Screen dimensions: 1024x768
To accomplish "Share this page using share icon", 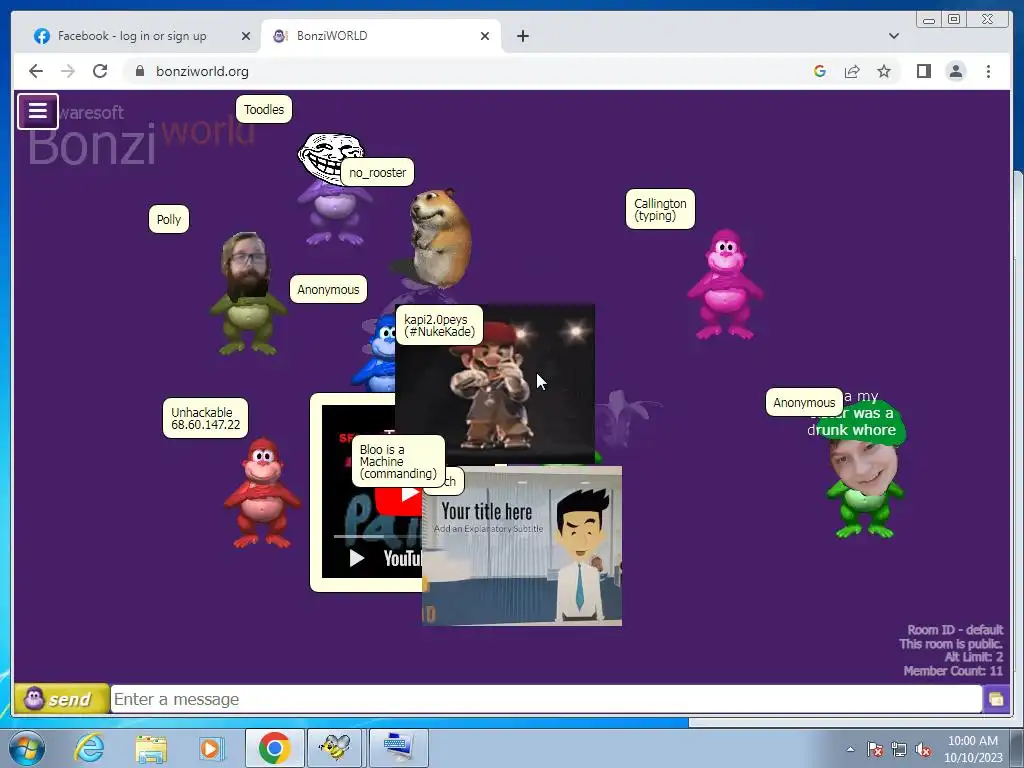I will [852, 71].
